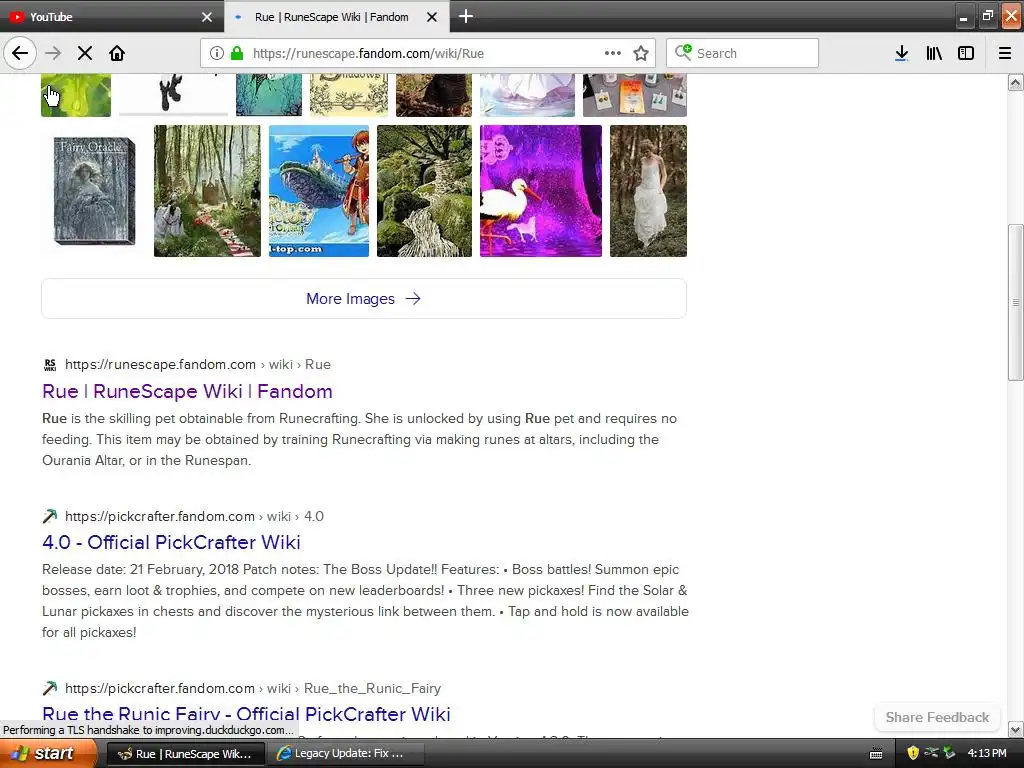The width and height of the screenshot is (1024, 768).
Task: Click the Share Feedback button
Action: coord(936,717)
